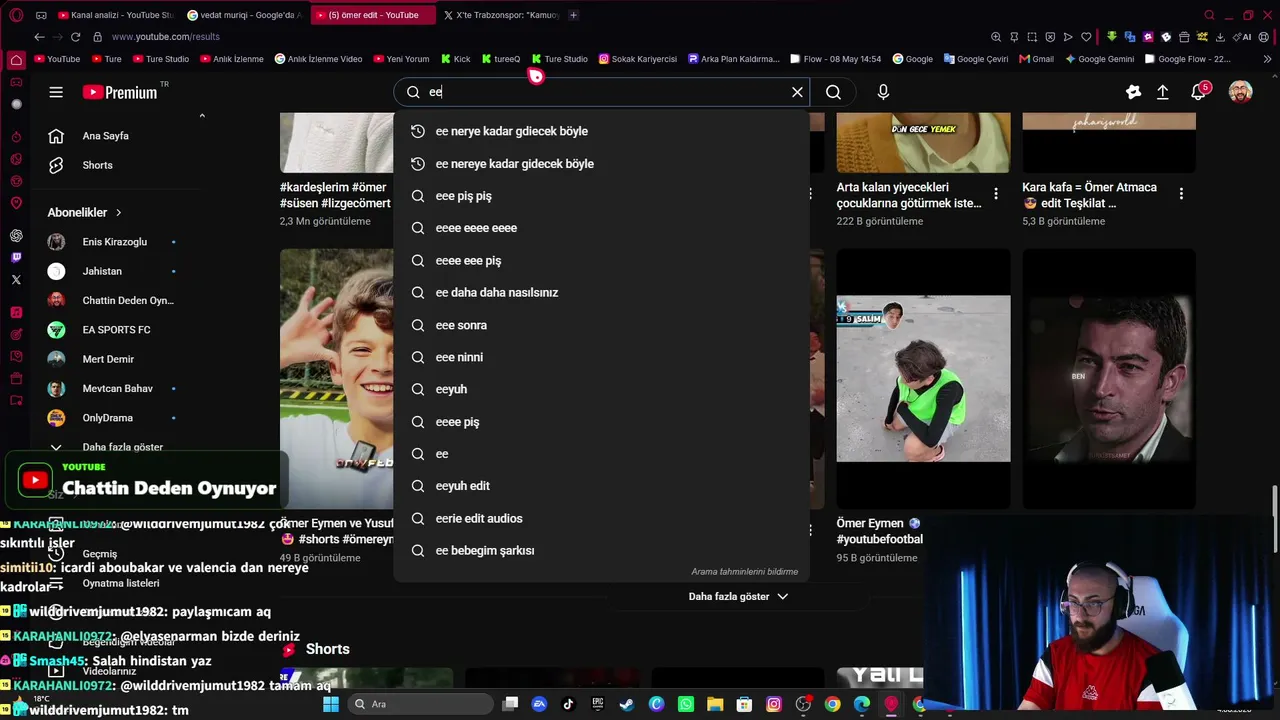Select suggestion 'ee bebegim şarkısı'
The width and height of the screenshot is (1280, 720).
coord(601,550)
